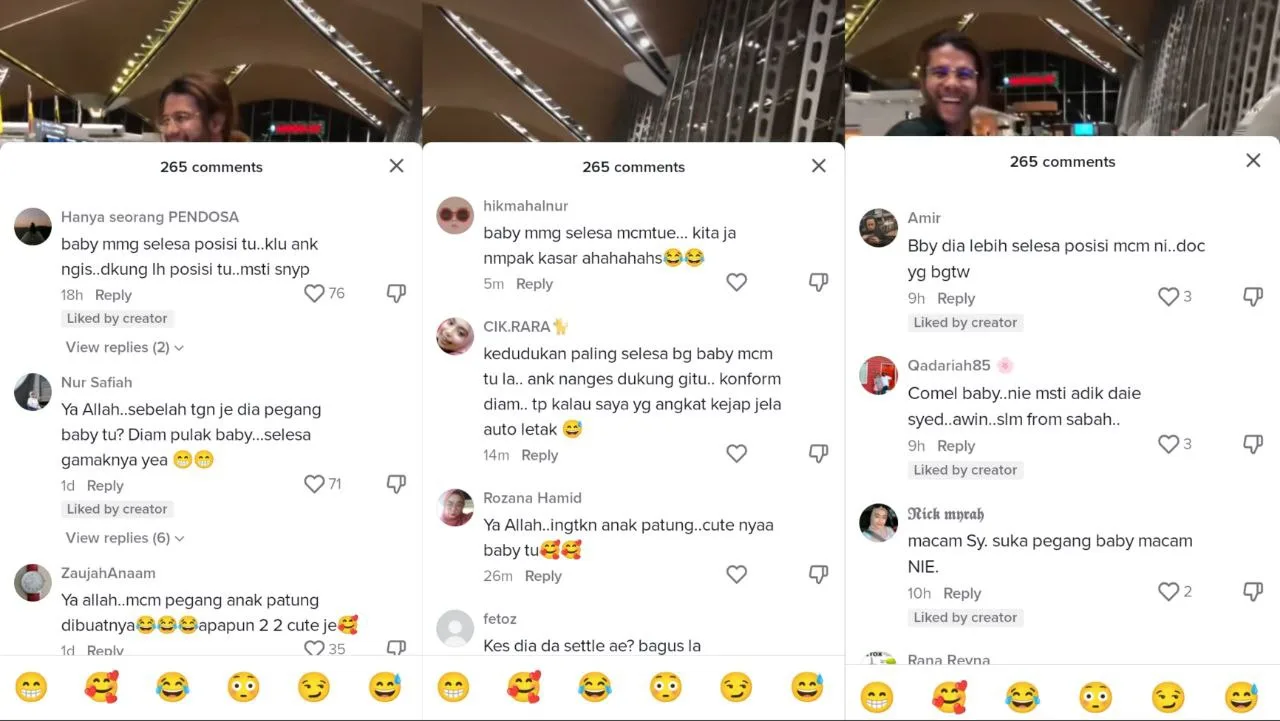
Task: Close the left comments panel
Action: pos(397,166)
